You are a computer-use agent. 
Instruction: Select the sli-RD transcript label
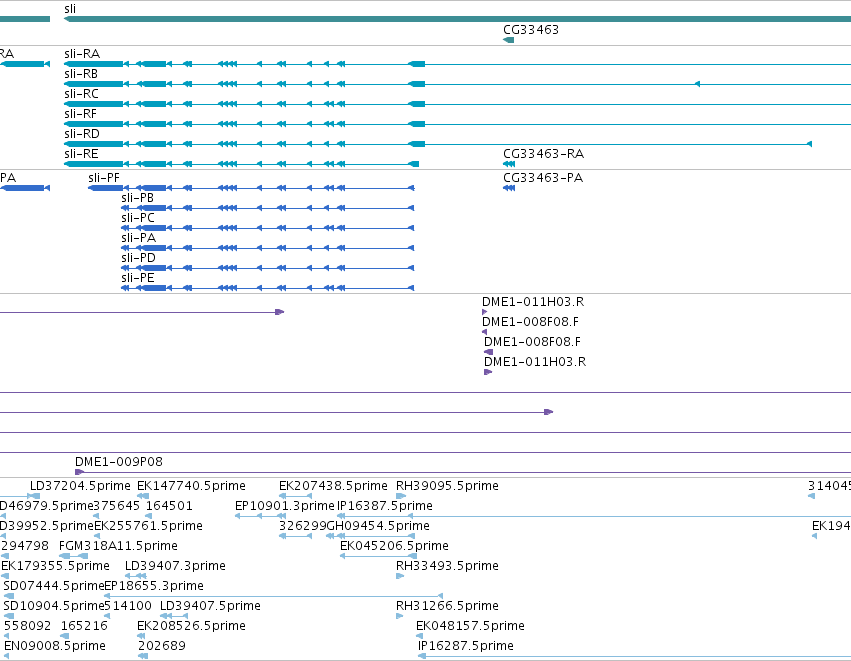[82, 134]
